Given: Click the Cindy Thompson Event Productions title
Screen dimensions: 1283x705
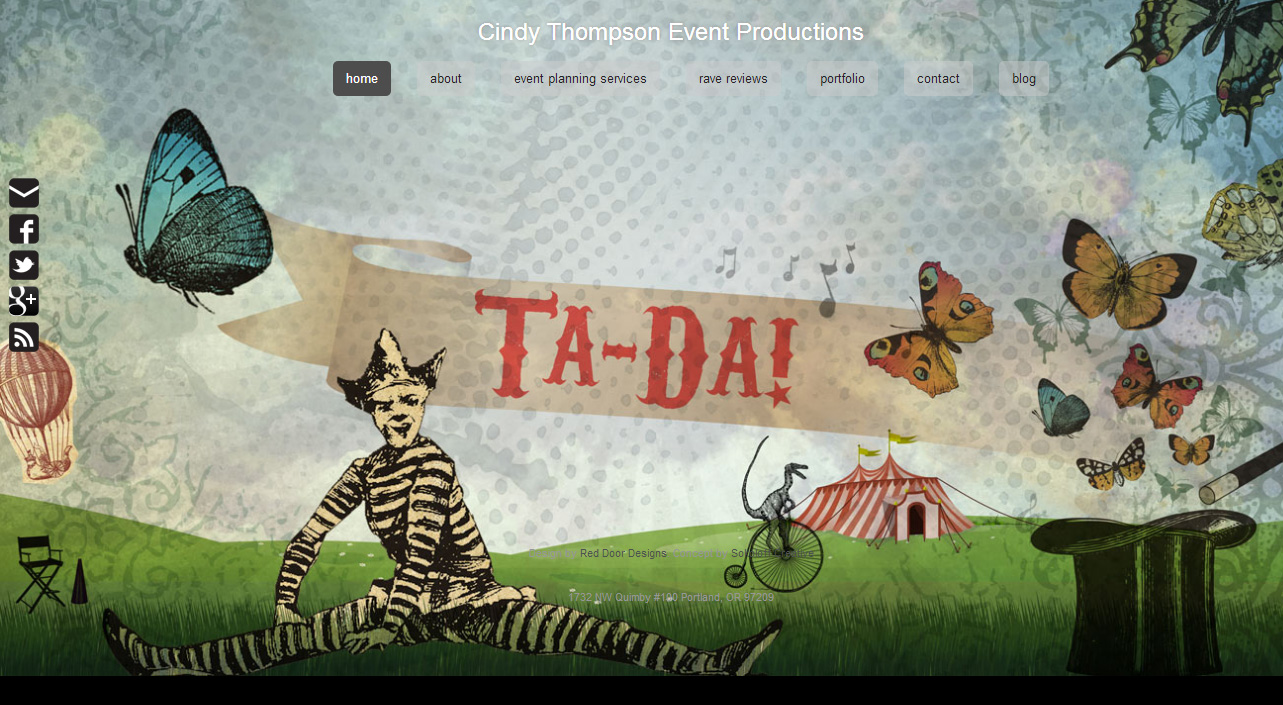Looking at the screenshot, I should [x=671, y=32].
